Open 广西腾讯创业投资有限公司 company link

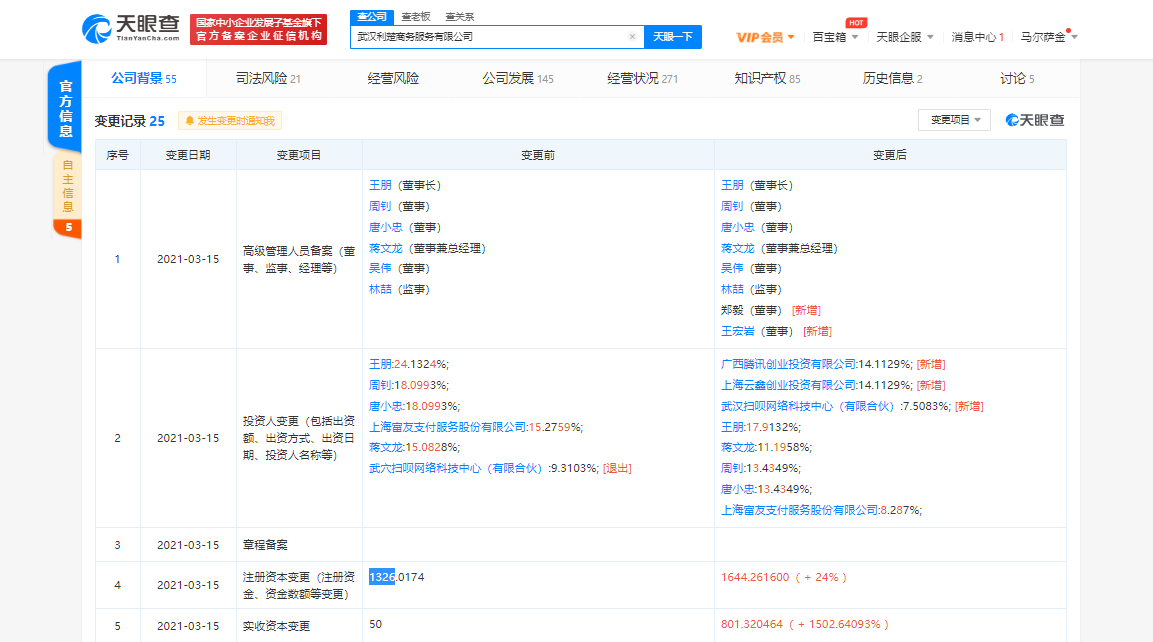click(x=788, y=364)
